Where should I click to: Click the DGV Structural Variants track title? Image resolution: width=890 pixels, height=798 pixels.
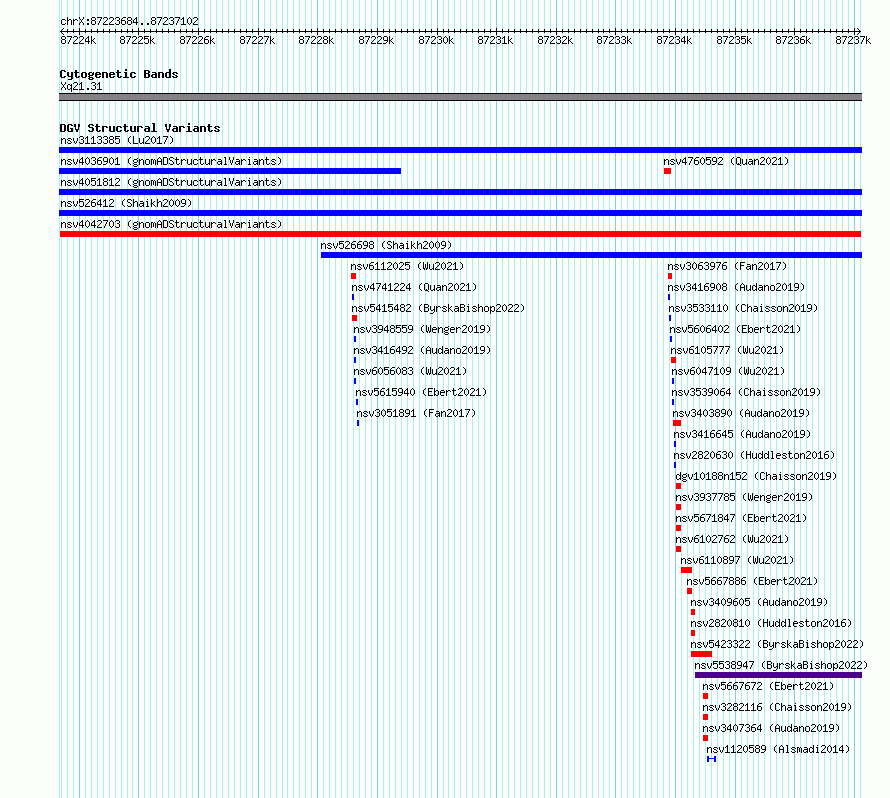tap(140, 128)
